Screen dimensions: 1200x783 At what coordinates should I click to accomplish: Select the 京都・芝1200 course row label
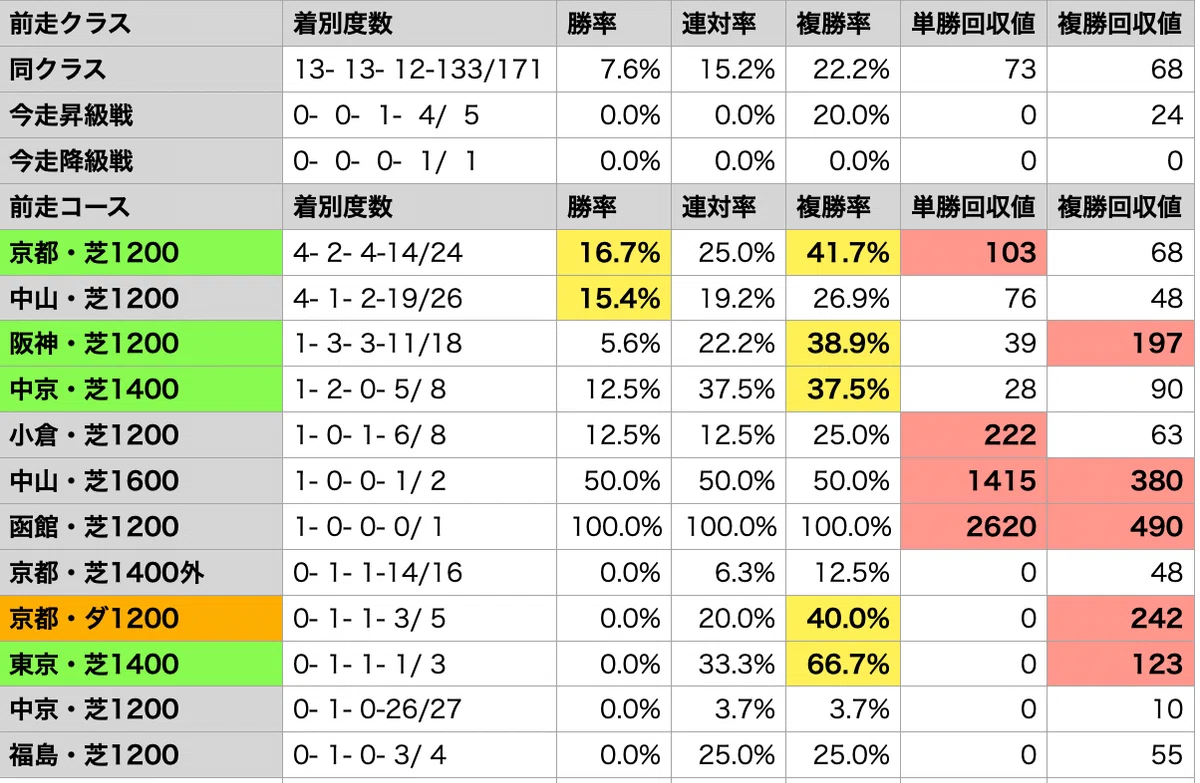pyautogui.click(x=141, y=252)
